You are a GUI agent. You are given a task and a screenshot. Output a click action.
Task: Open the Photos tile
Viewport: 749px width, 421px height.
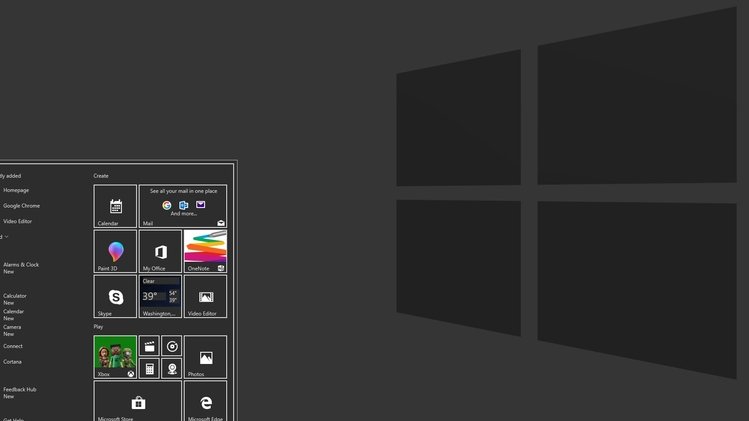pyautogui.click(x=205, y=357)
